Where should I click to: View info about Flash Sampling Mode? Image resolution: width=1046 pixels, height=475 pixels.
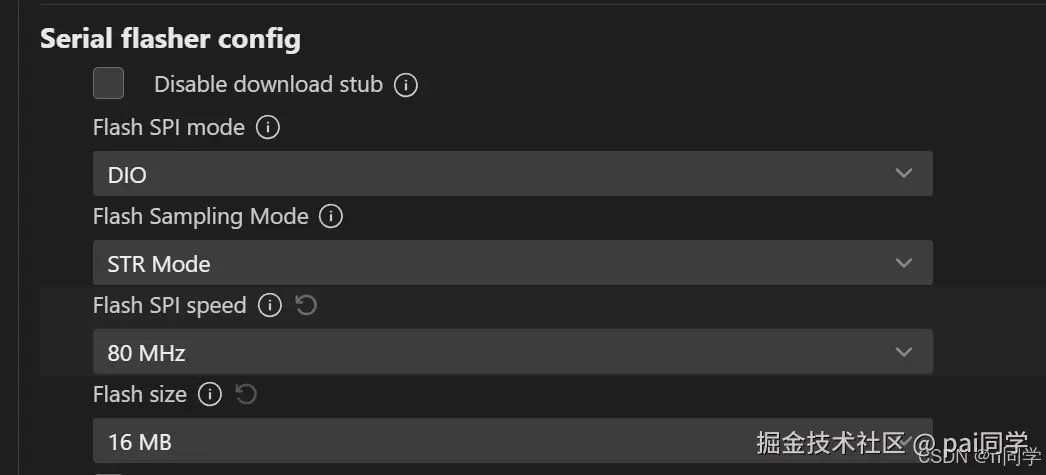(331, 216)
